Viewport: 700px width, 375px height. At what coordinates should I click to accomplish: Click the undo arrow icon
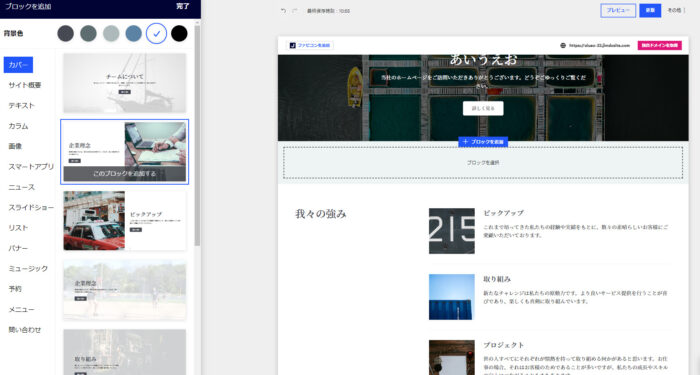click(x=283, y=10)
